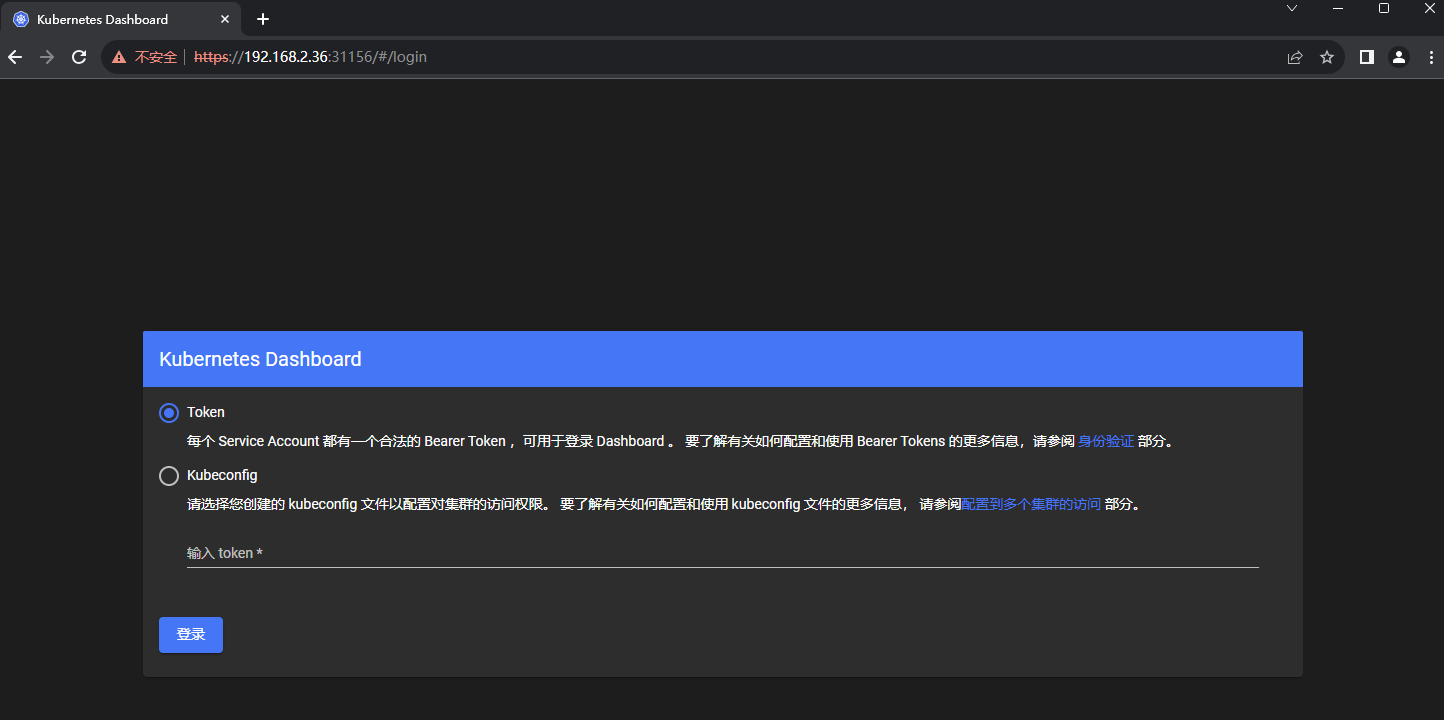Open the Chrome three-dot menu
Viewport: 1444px width, 720px height.
[1429, 57]
